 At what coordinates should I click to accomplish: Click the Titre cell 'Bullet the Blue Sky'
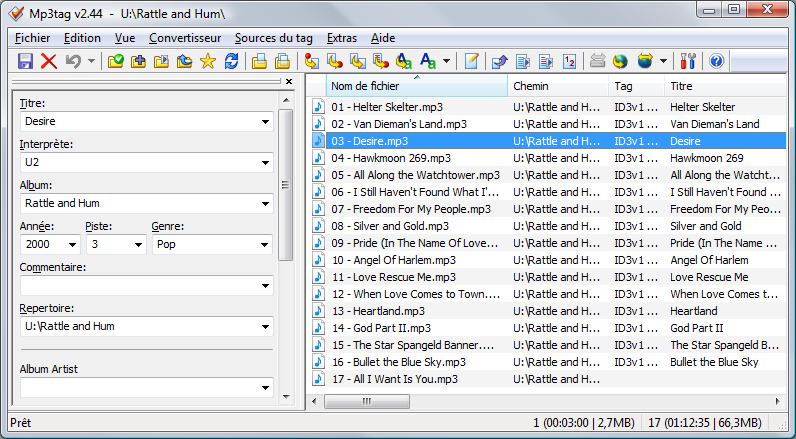(714, 362)
